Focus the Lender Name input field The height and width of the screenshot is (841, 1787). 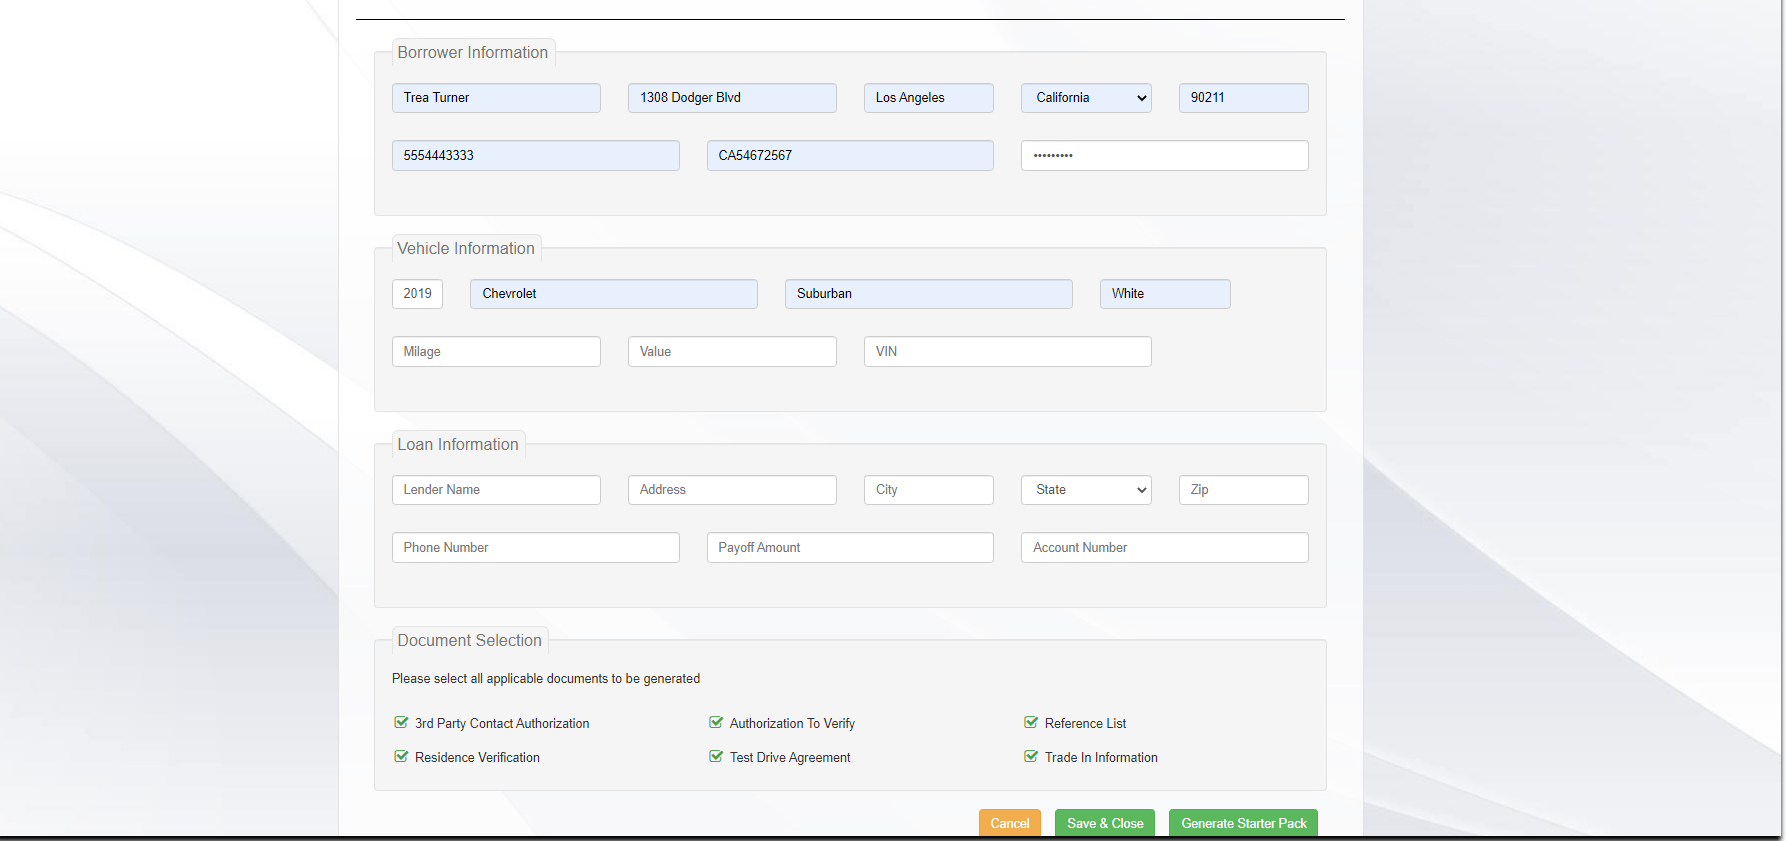coord(496,490)
